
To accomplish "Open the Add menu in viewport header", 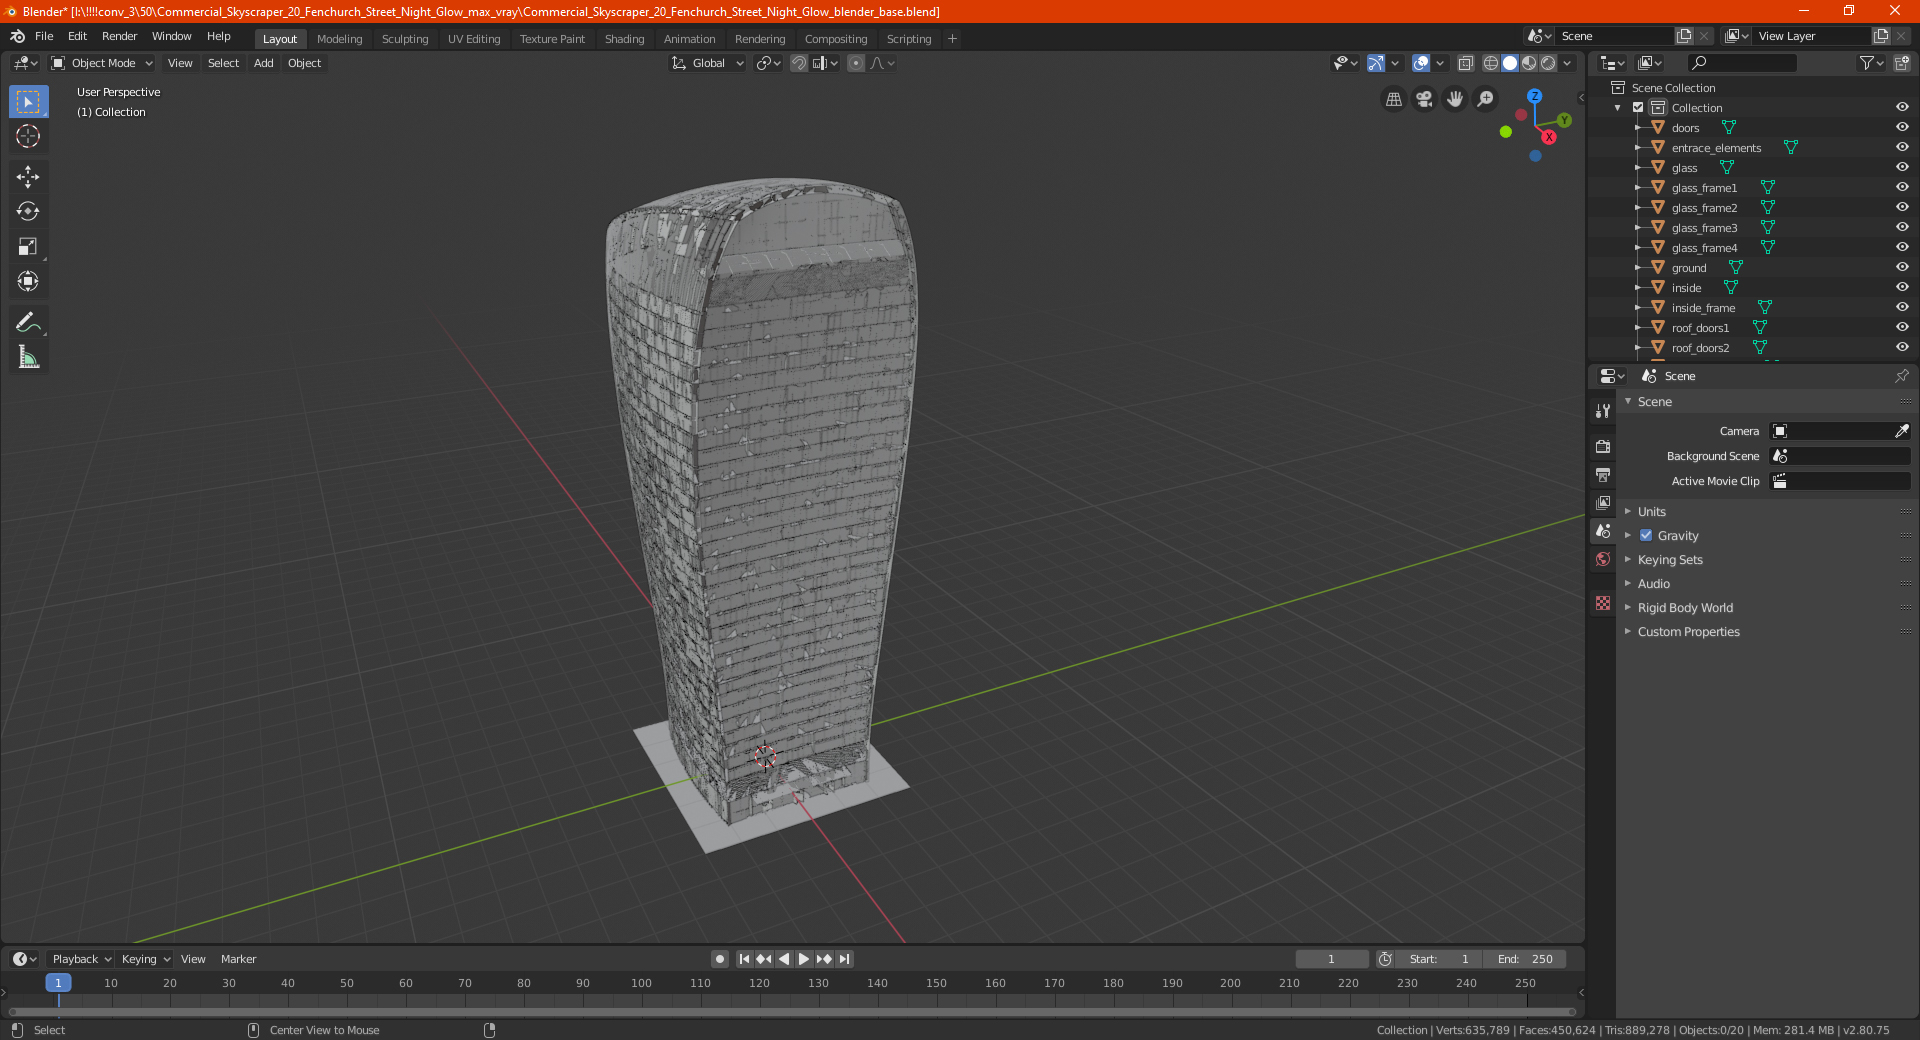I will (x=263, y=63).
